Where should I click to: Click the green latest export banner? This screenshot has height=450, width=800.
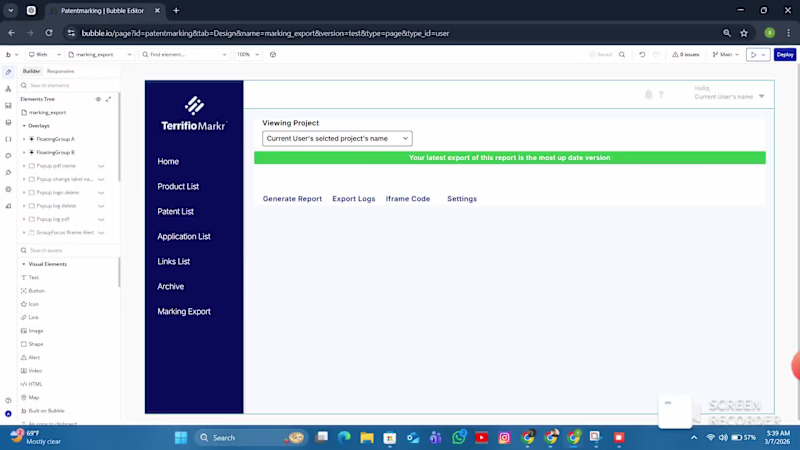click(x=510, y=158)
